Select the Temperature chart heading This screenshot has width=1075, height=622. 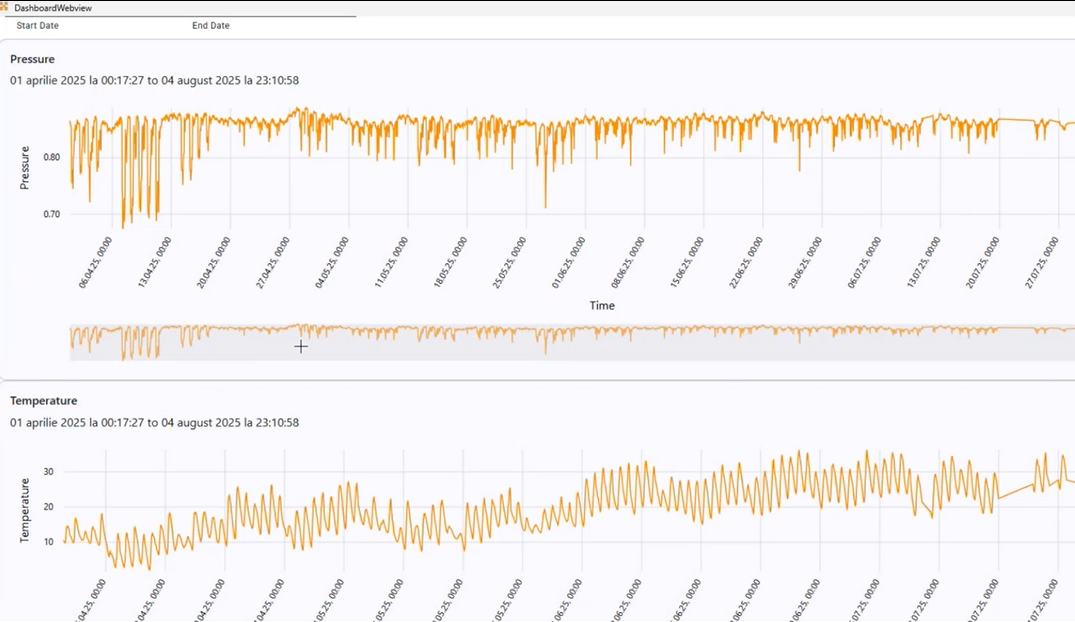click(43, 401)
